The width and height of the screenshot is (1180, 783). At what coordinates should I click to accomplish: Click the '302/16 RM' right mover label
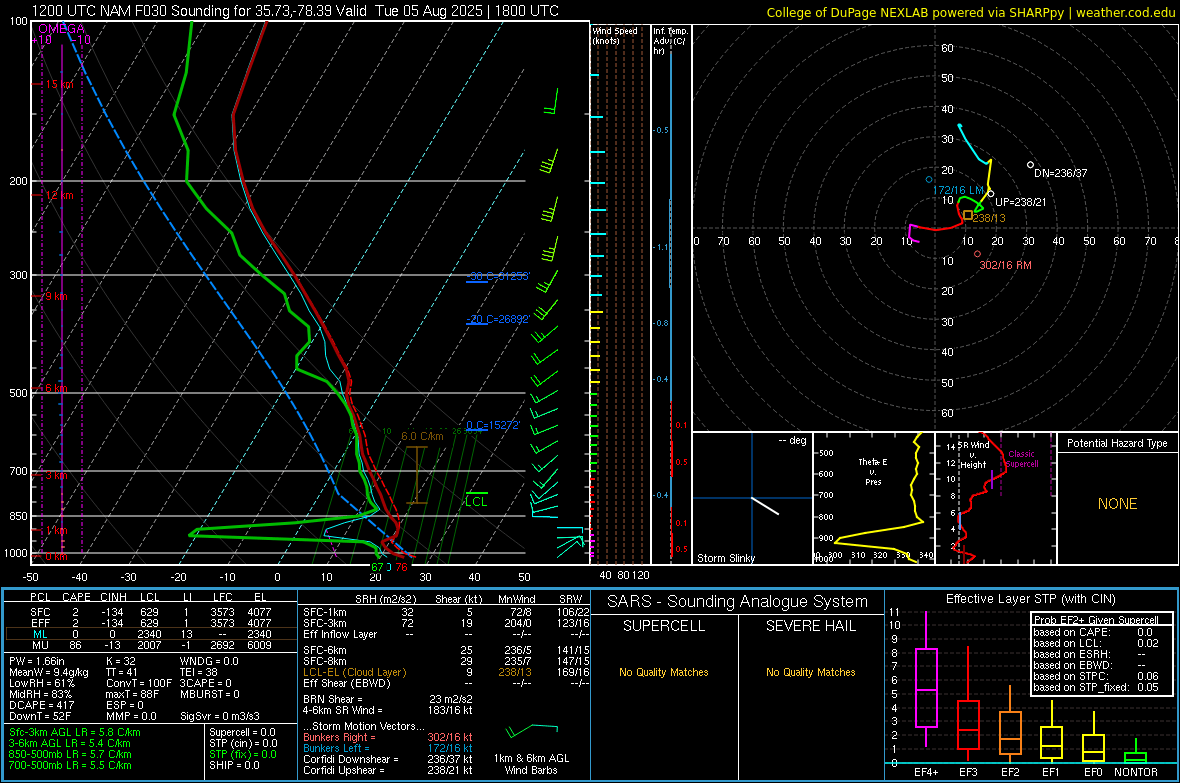click(1005, 265)
